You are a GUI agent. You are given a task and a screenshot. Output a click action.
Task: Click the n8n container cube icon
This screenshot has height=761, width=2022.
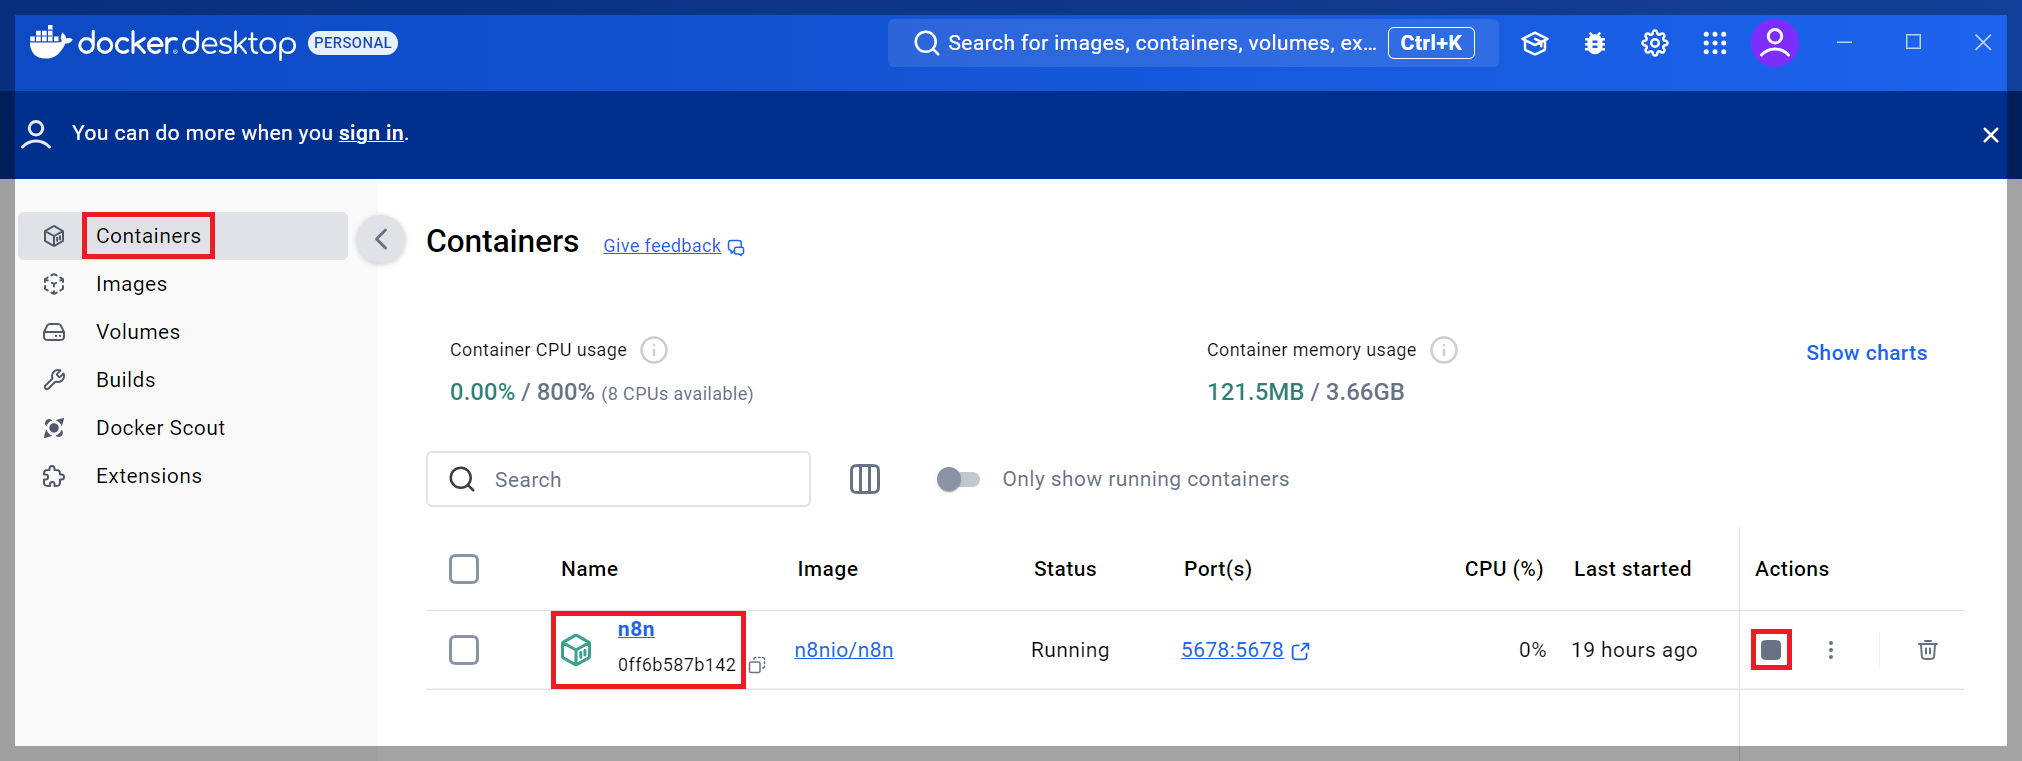click(576, 650)
